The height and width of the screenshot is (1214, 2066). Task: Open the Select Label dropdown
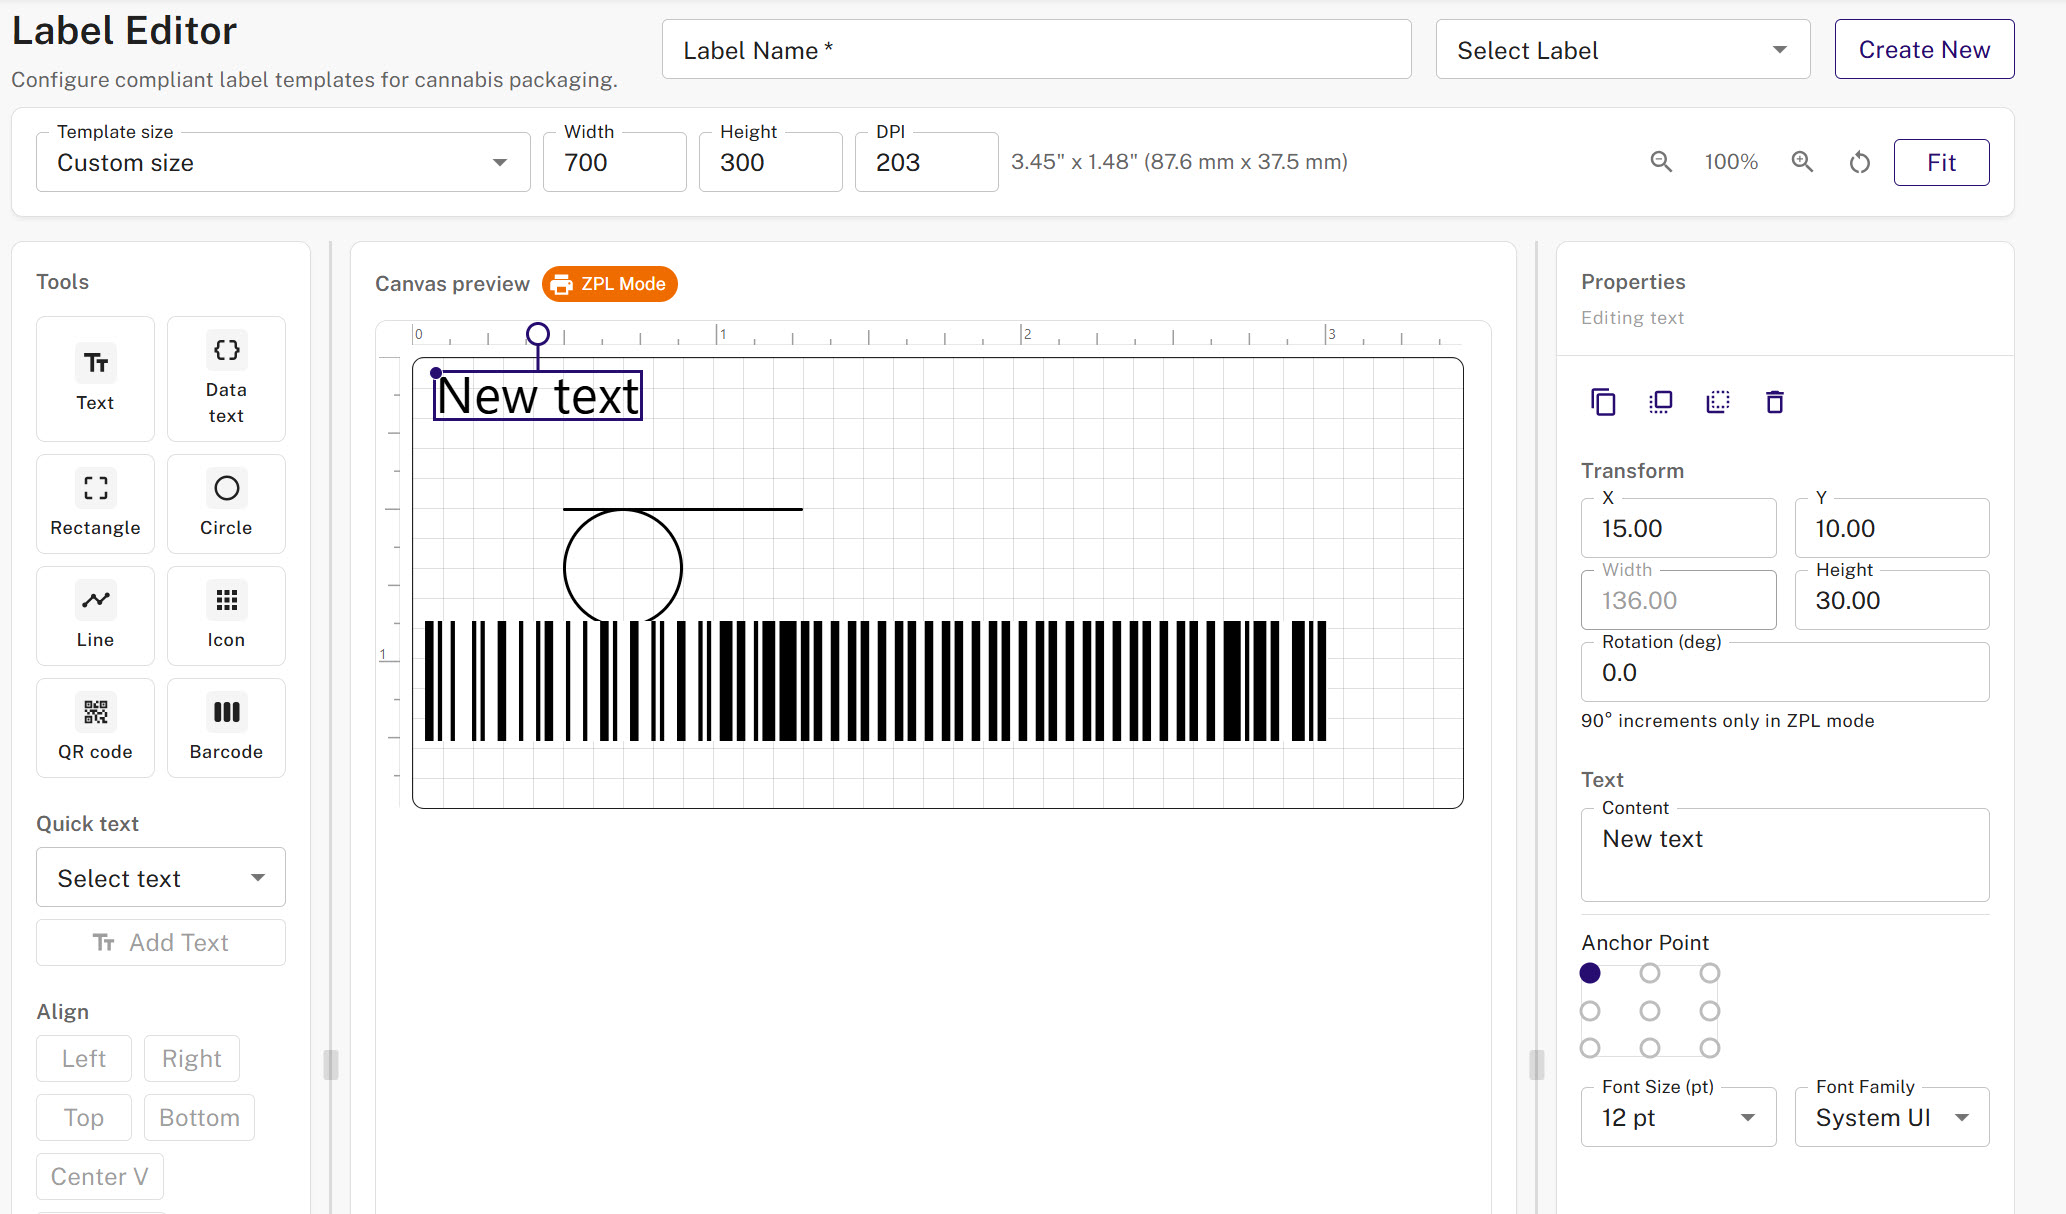point(1623,50)
